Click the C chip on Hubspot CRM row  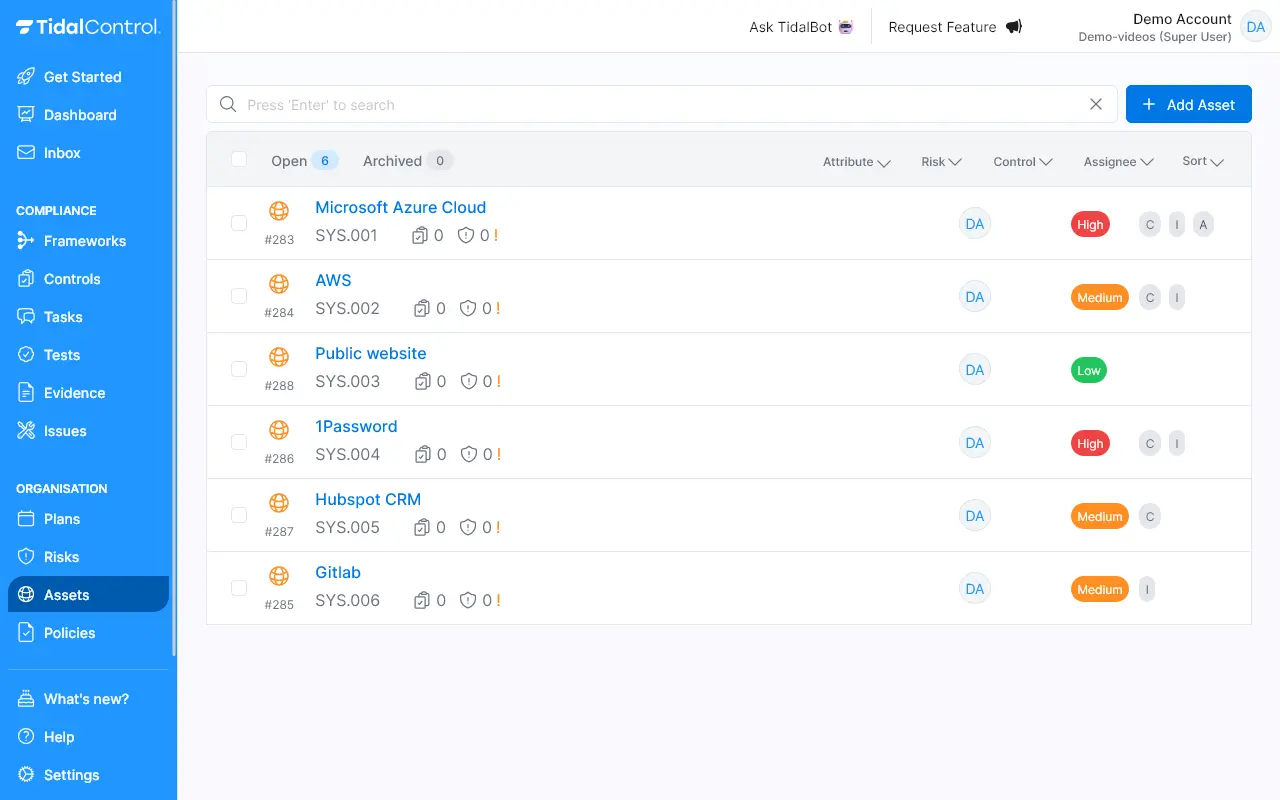coord(1150,517)
